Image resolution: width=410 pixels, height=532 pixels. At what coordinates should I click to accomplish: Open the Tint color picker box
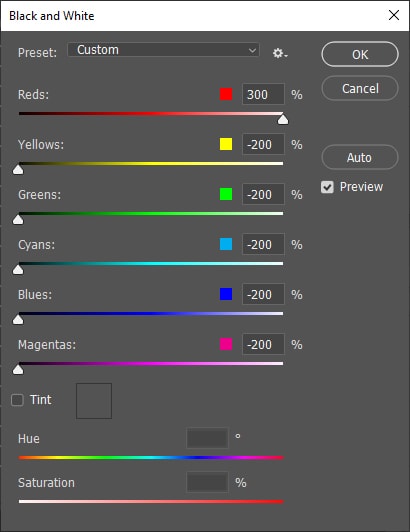(94, 401)
